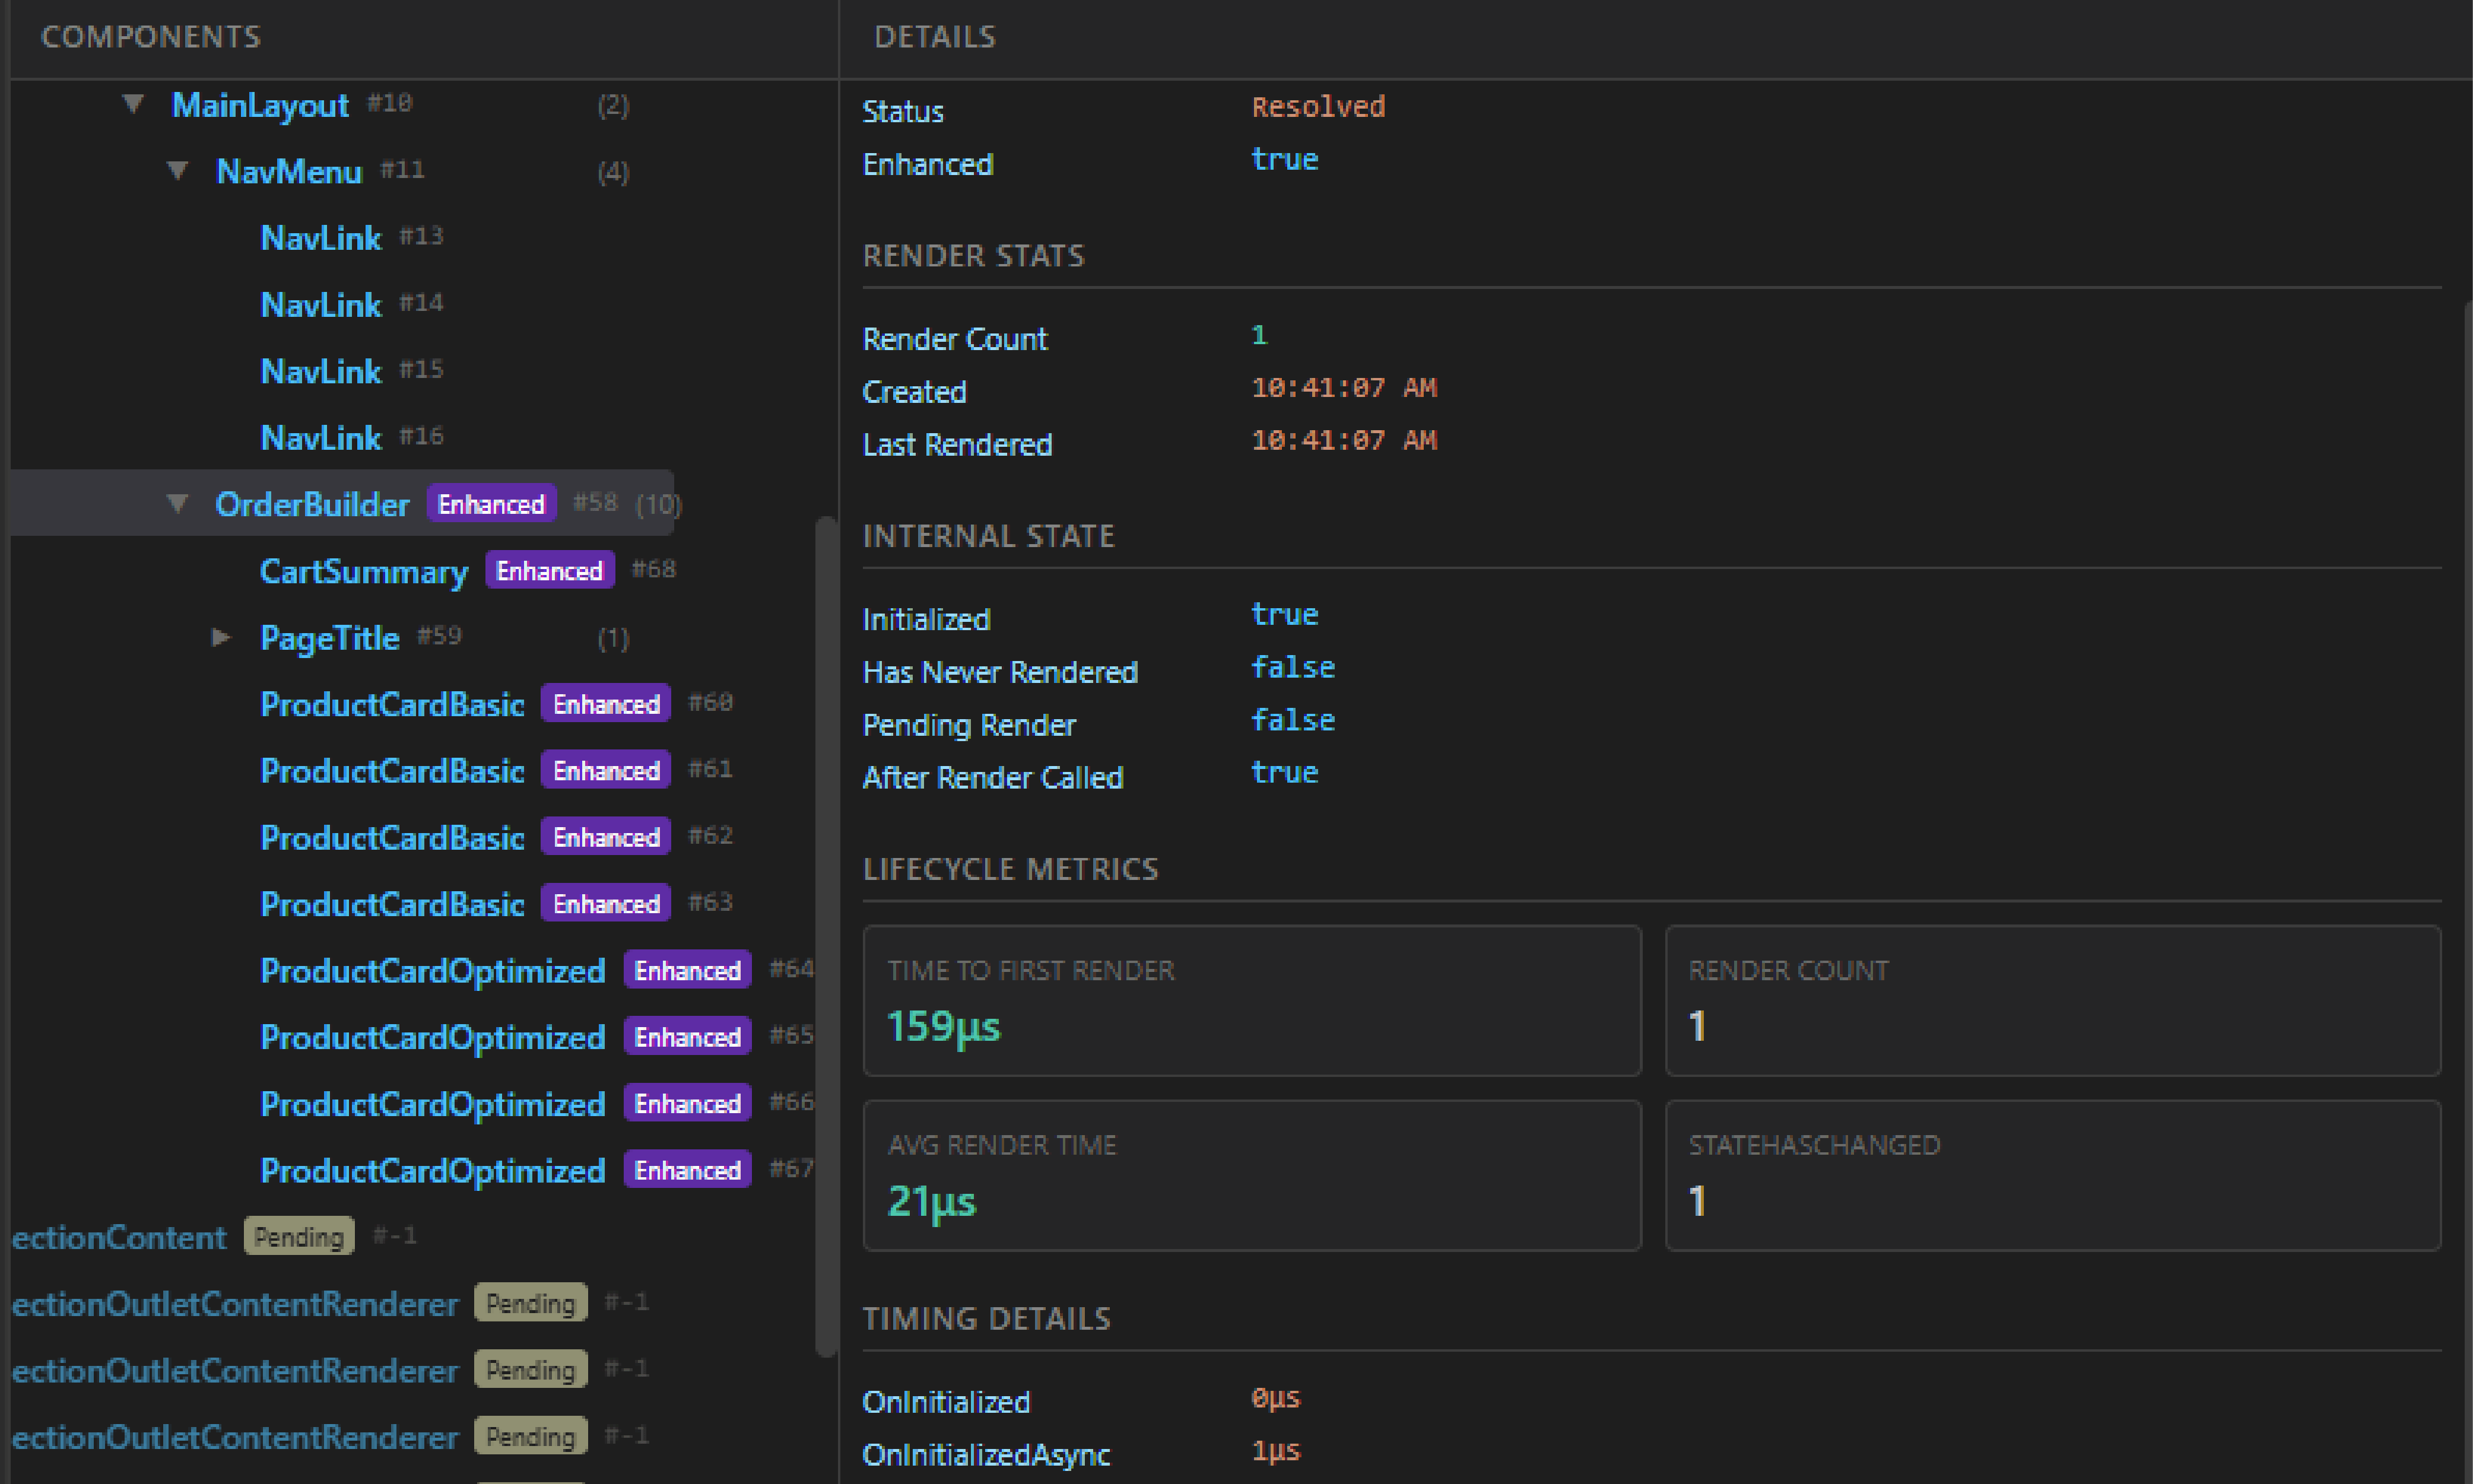Viewport: 2473px width, 1484px height.
Task: Collapse the OrderBuilder node
Action: [x=177, y=503]
